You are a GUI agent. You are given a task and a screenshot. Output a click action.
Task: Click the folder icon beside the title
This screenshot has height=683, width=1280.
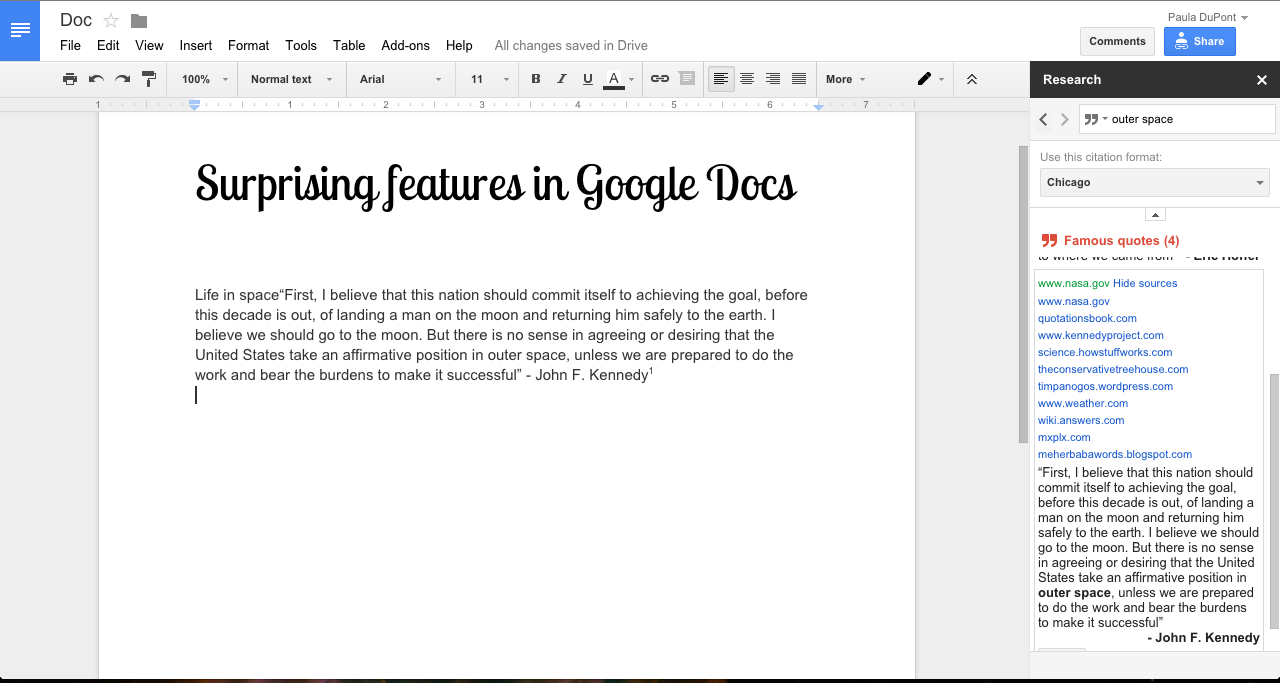point(139,21)
